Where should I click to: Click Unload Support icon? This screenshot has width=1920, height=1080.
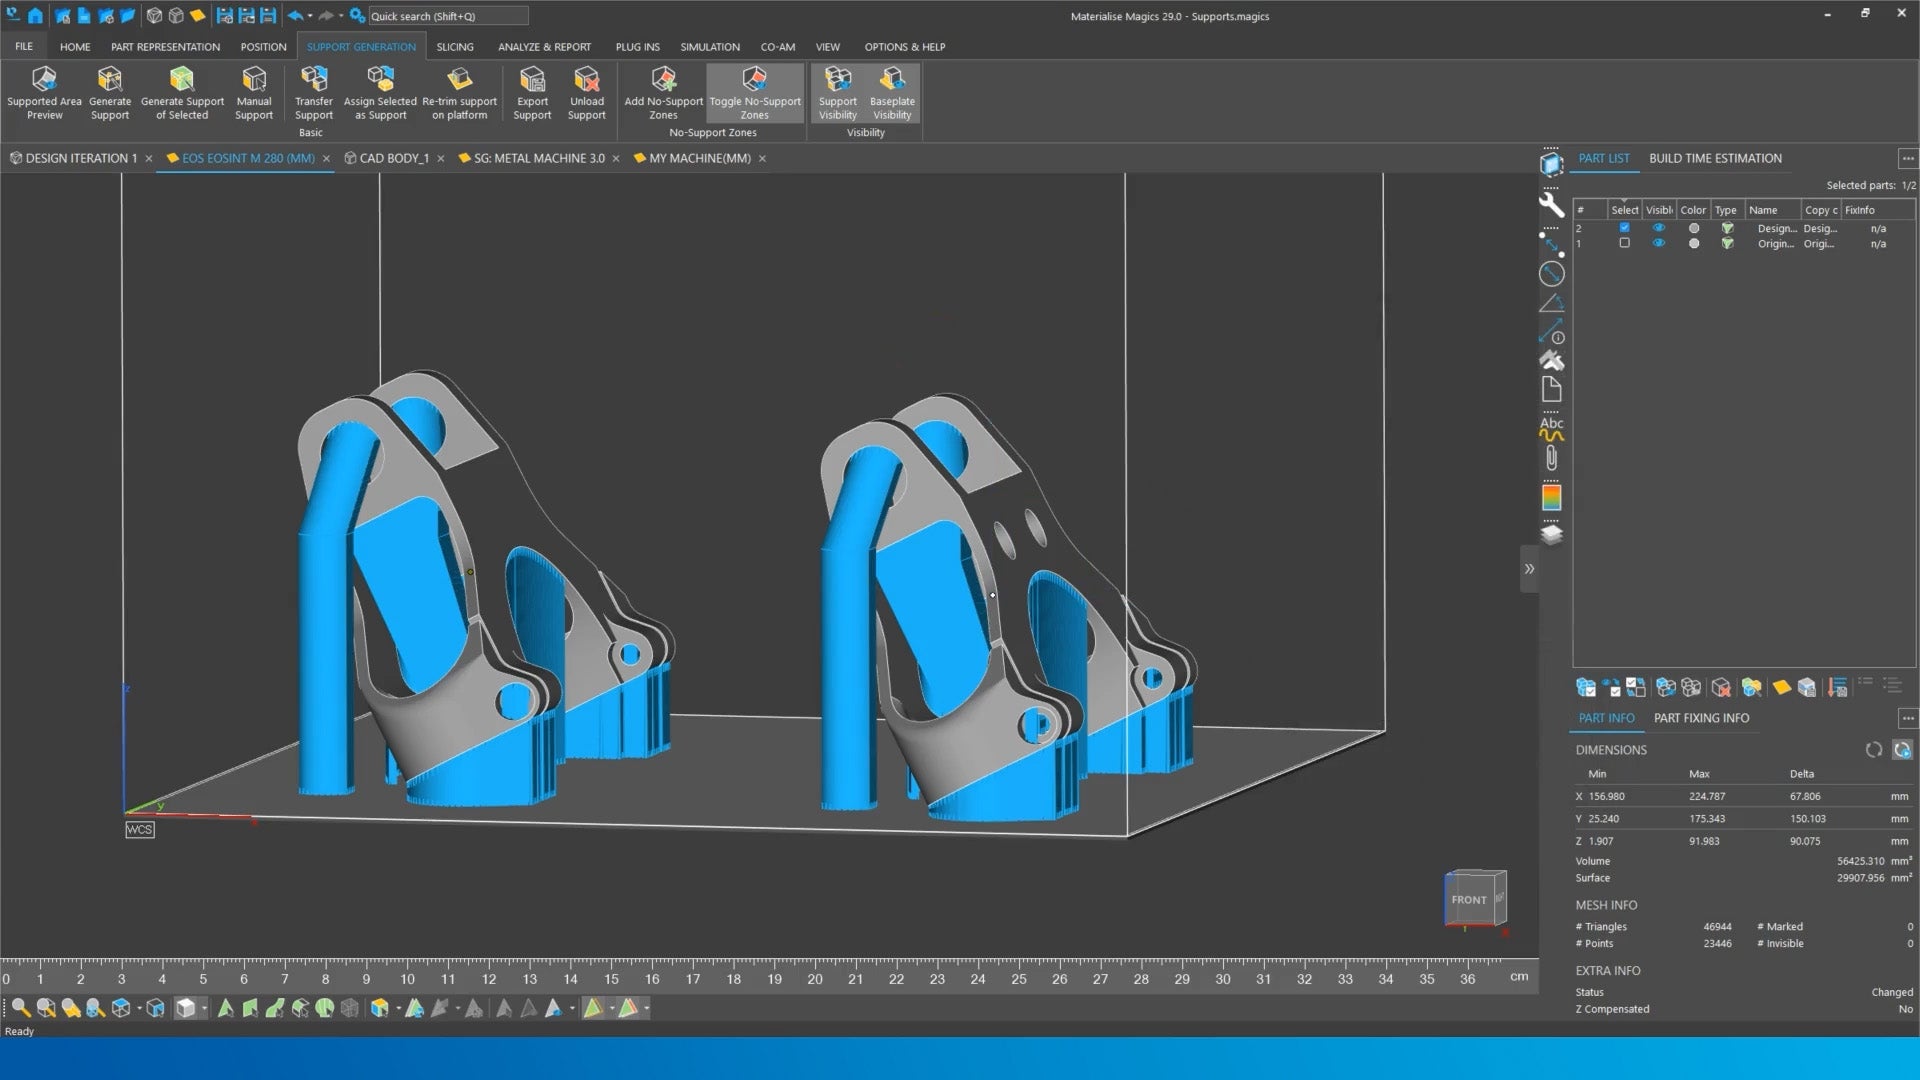[x=587, y=80]
